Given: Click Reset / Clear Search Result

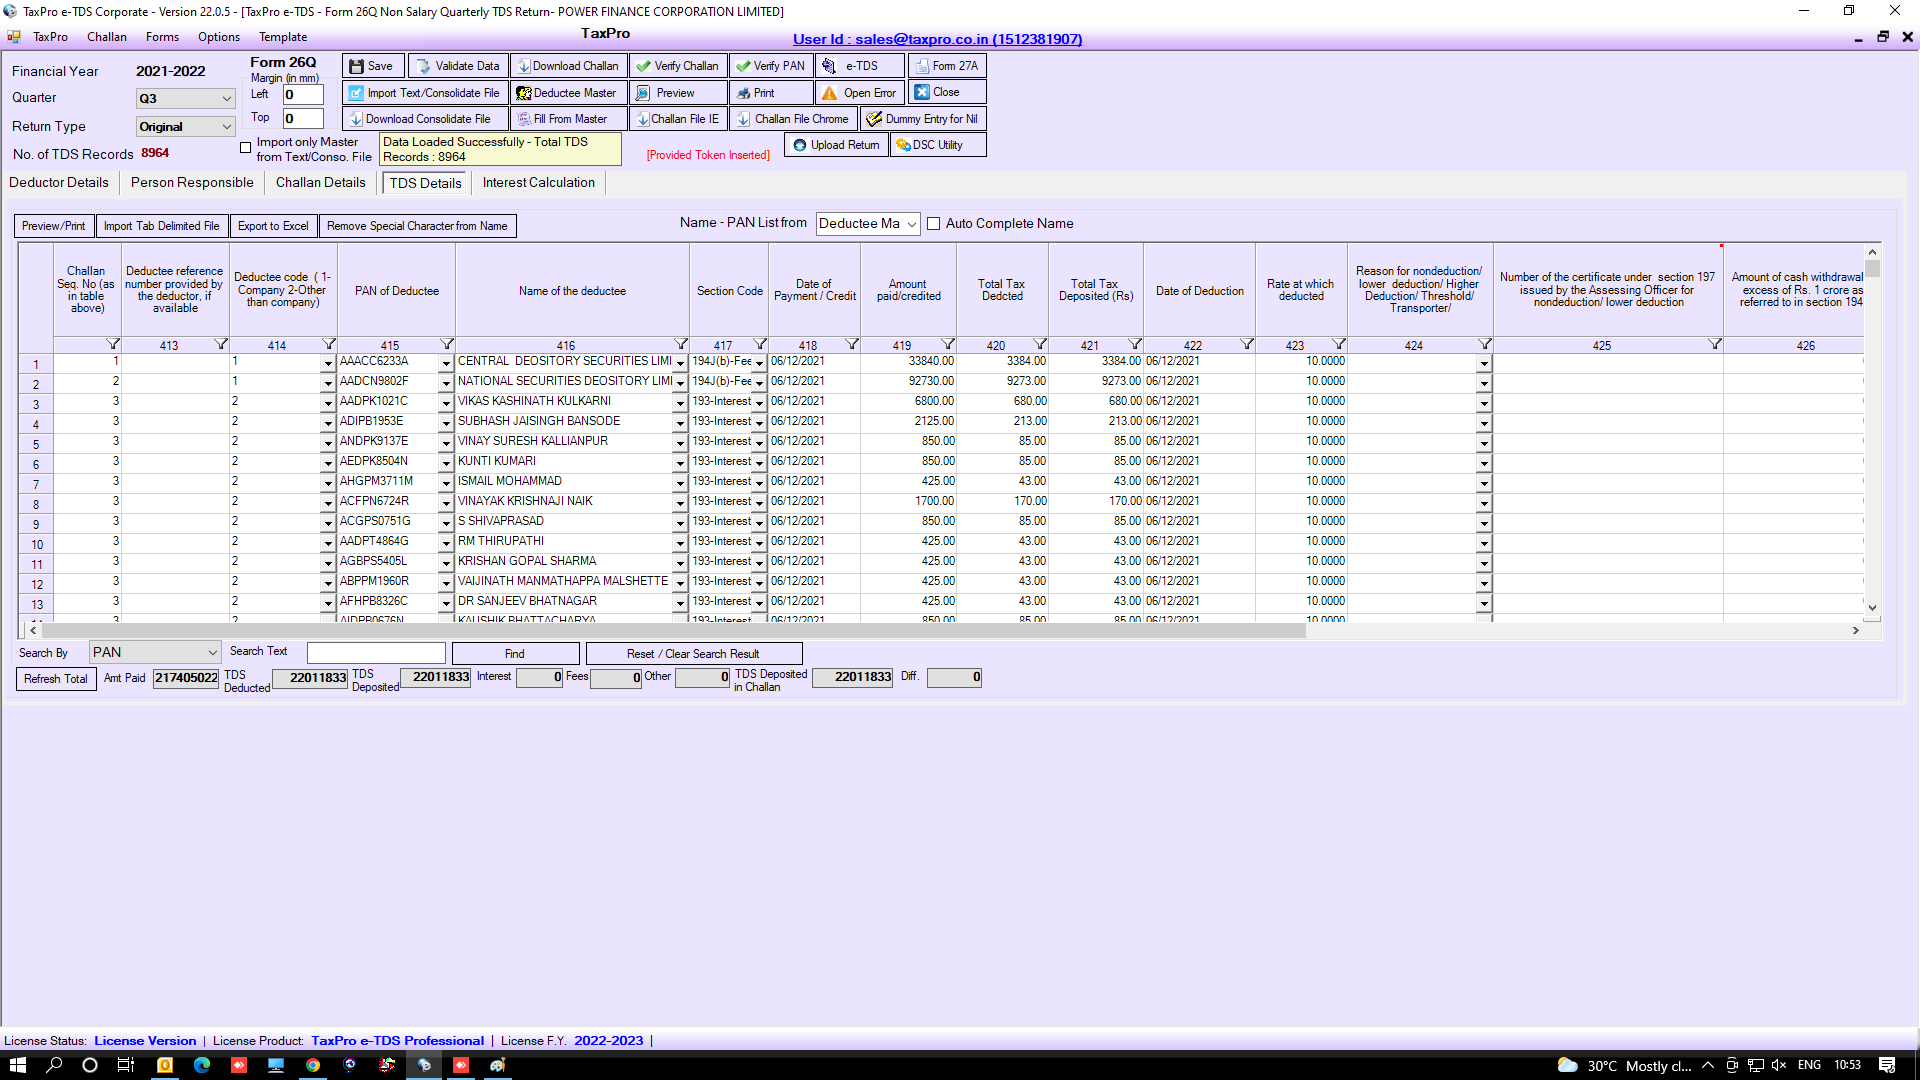Looking at the screenshot, I should [x=693, y=653].
